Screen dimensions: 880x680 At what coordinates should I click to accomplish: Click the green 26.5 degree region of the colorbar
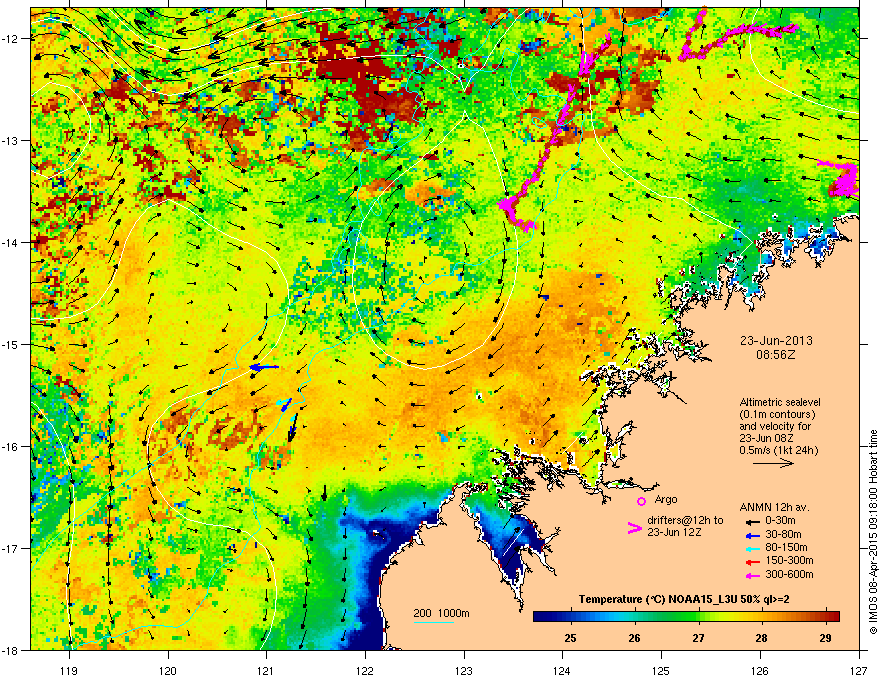pos(667,617)
